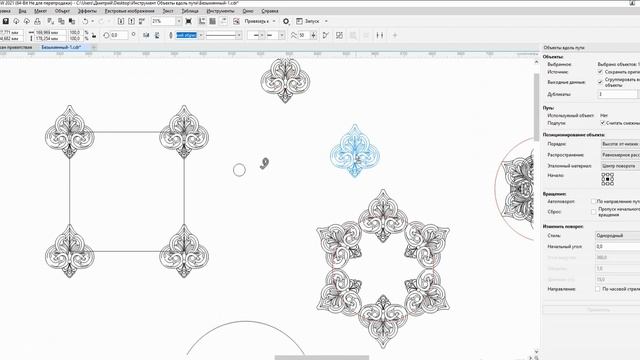Click the cloud upload icon in toolbar
The width and height of the screenshot is (640, 360).
click(27, 21)
